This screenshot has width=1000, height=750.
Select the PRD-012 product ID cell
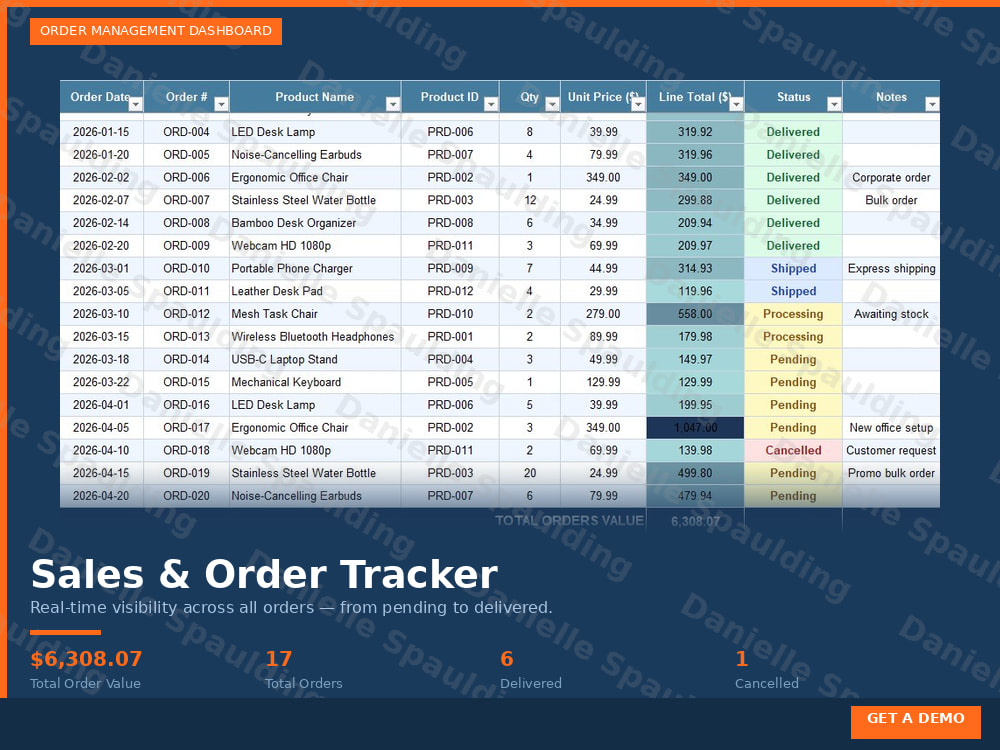tap(450, 291)
